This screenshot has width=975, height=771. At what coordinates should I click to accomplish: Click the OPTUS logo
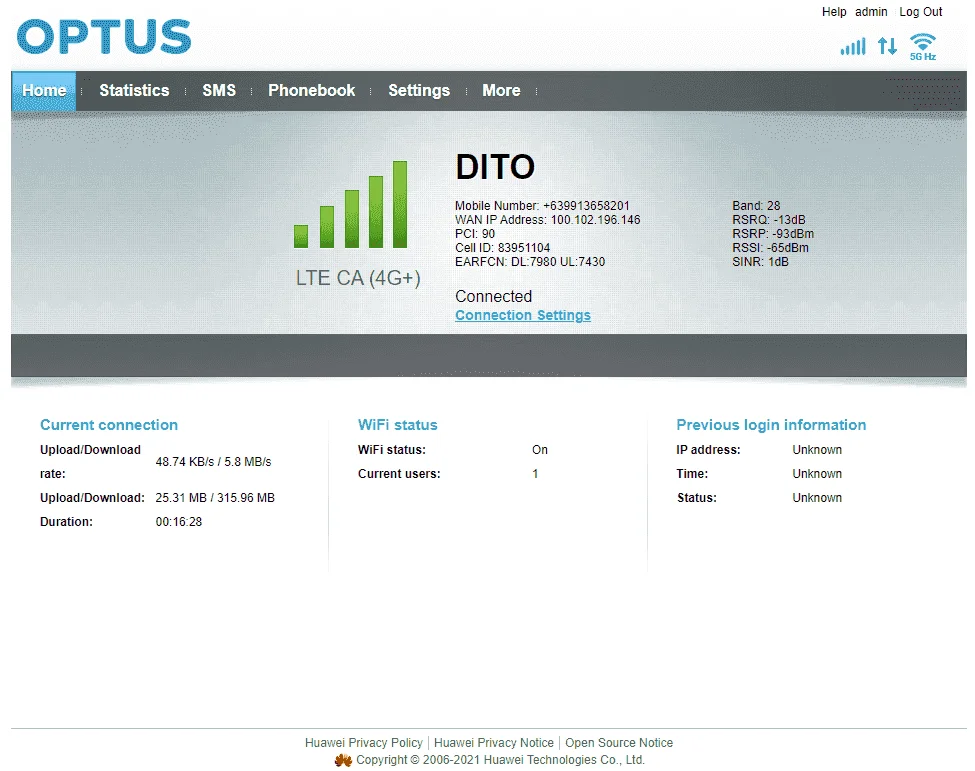point(104,37)
